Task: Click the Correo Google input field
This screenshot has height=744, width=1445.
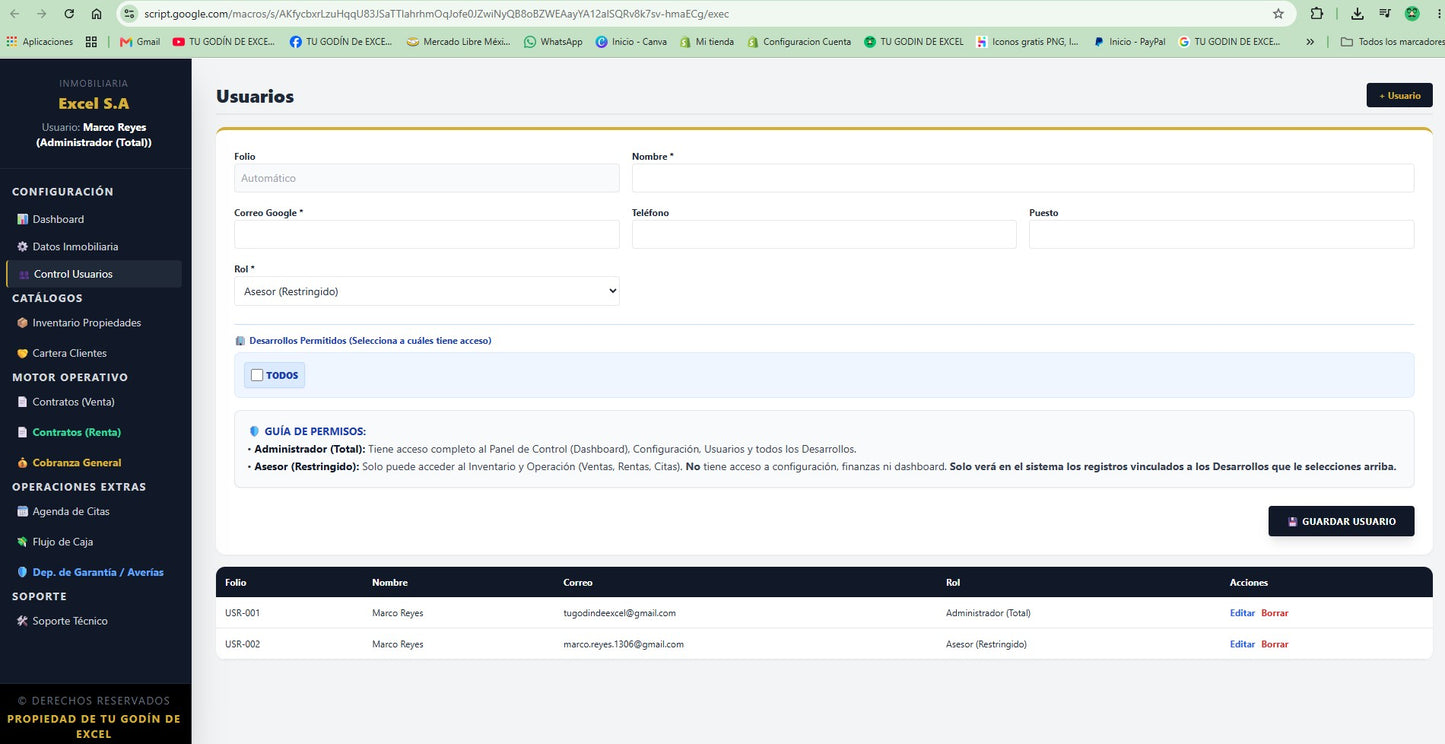Action: (x=427, y=234)
